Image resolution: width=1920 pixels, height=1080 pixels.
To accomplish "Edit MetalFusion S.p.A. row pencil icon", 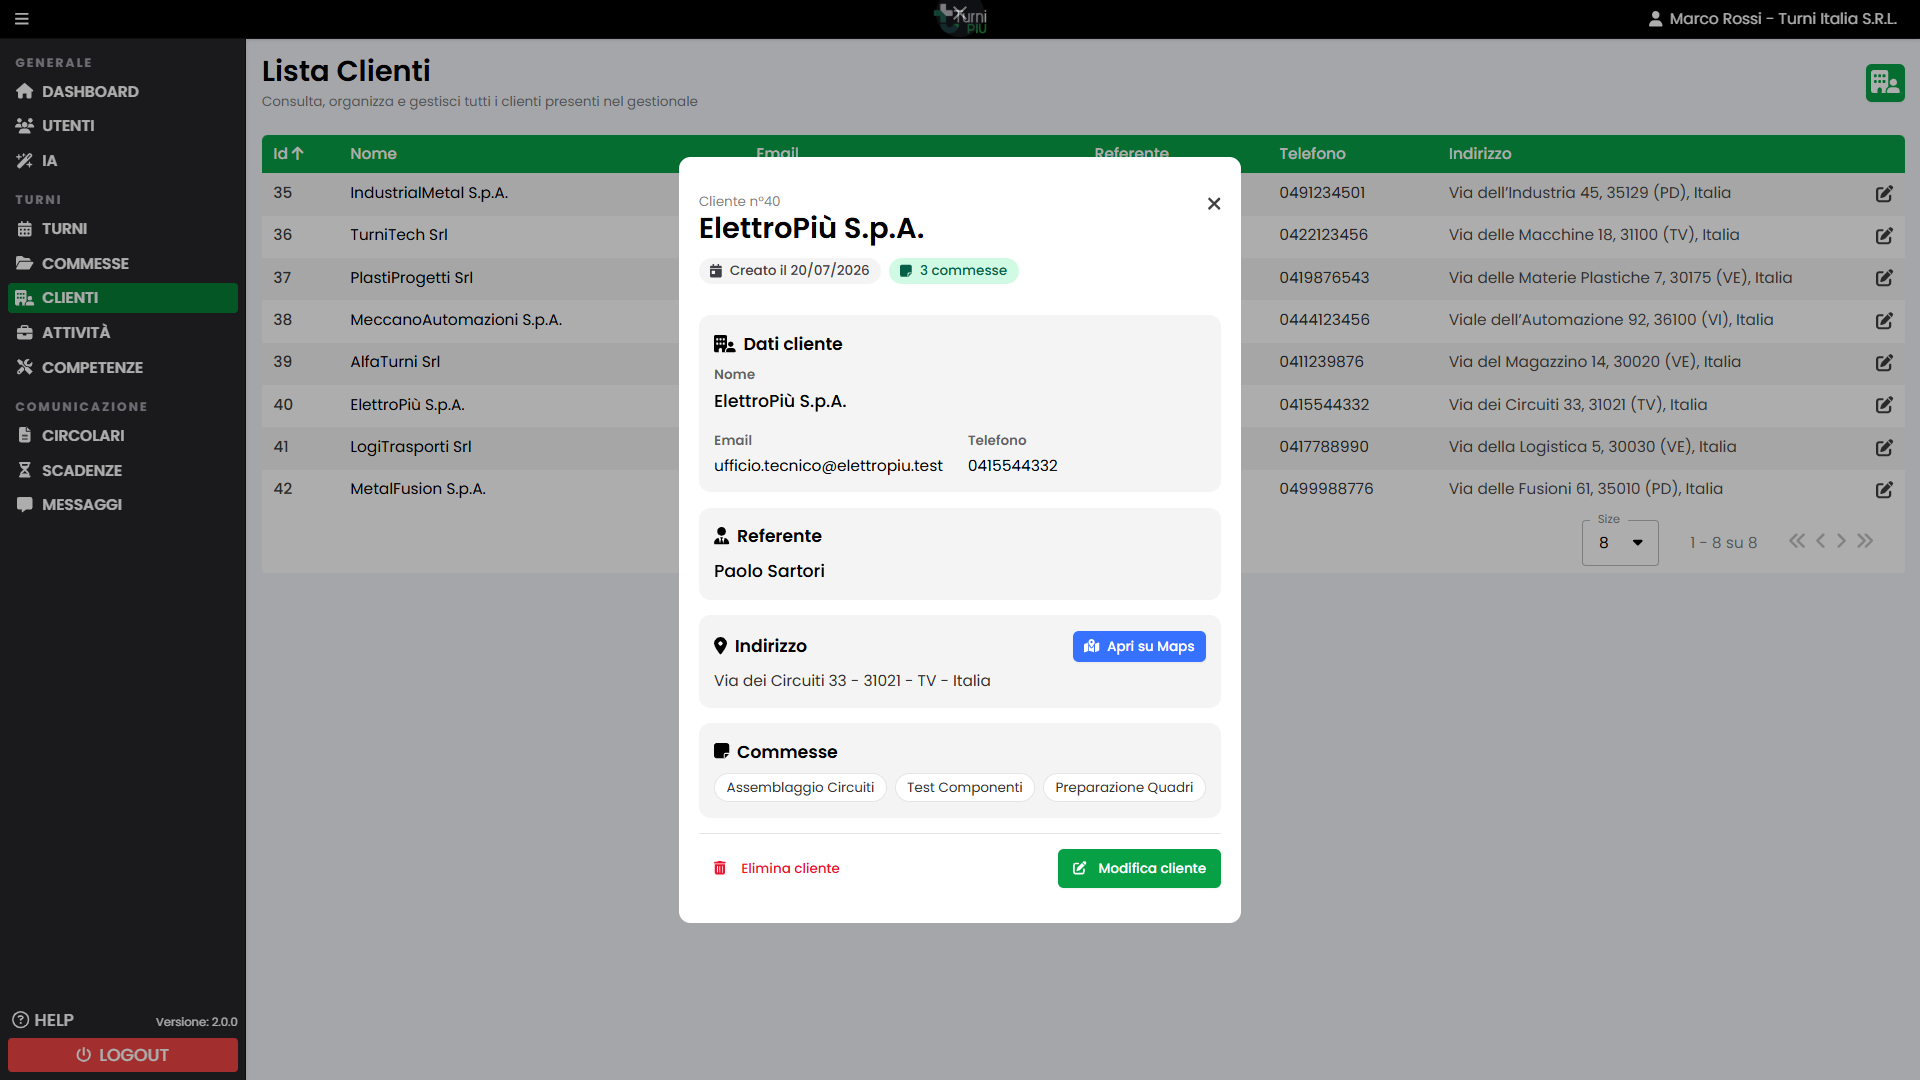I will (x=1884, y=490).
